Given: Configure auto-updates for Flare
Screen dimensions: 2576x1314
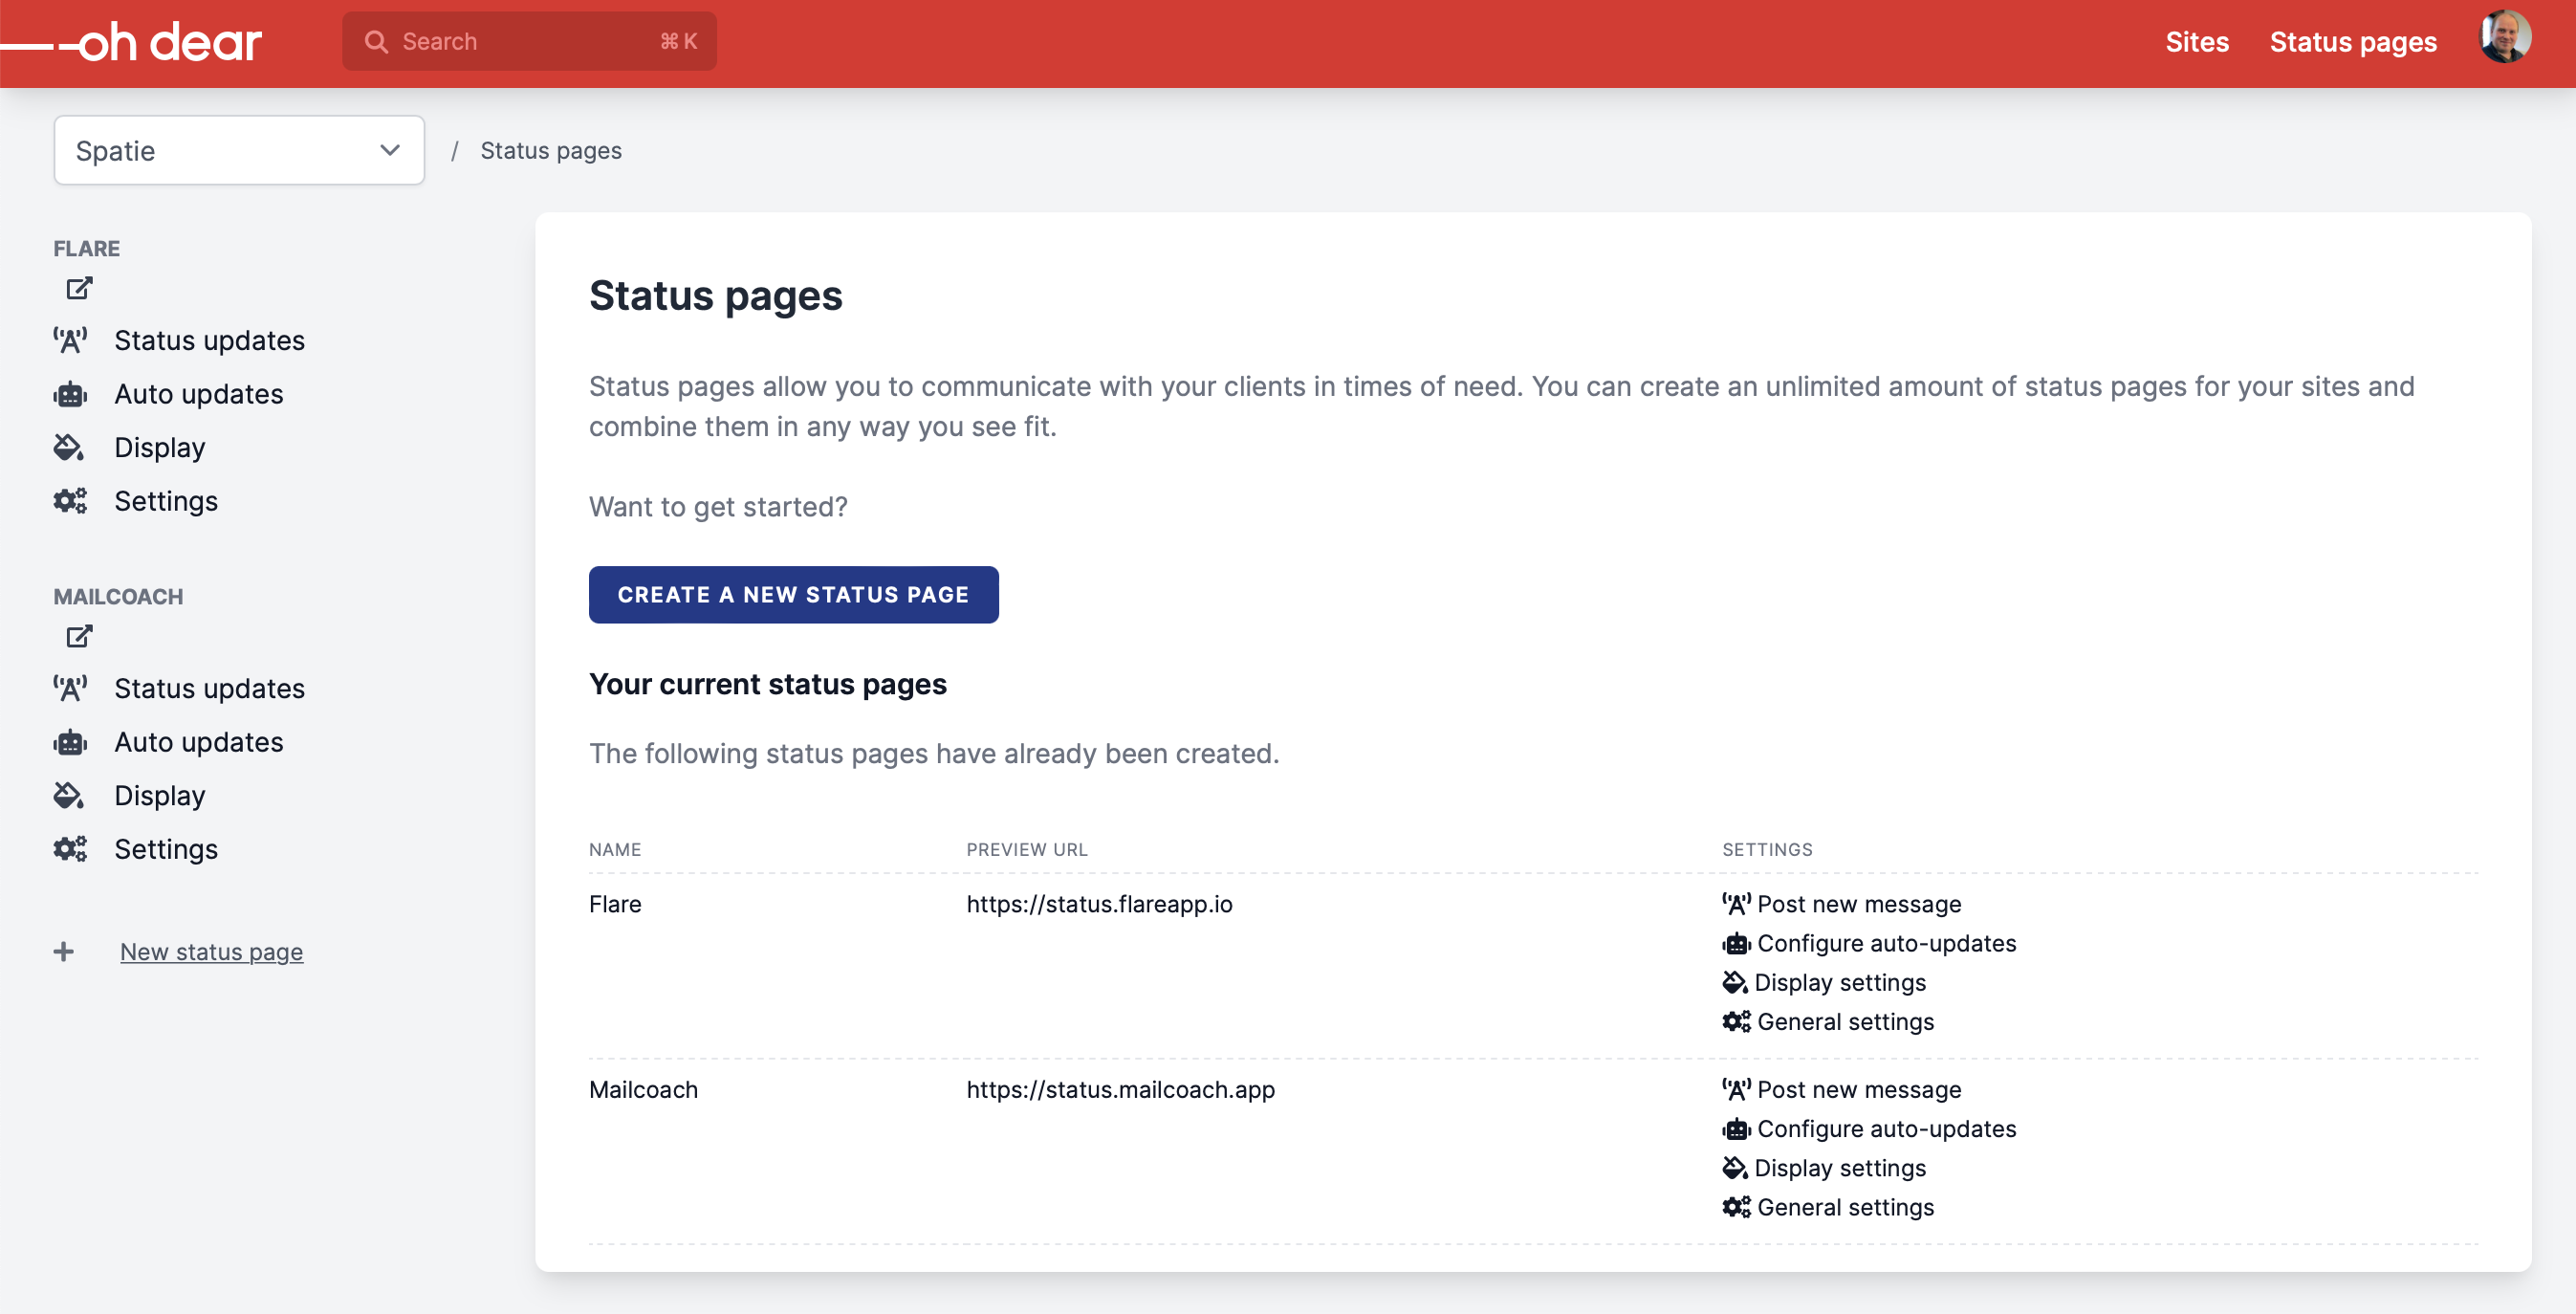Looking at the screenshot, I should click(x=1886, y=943).
